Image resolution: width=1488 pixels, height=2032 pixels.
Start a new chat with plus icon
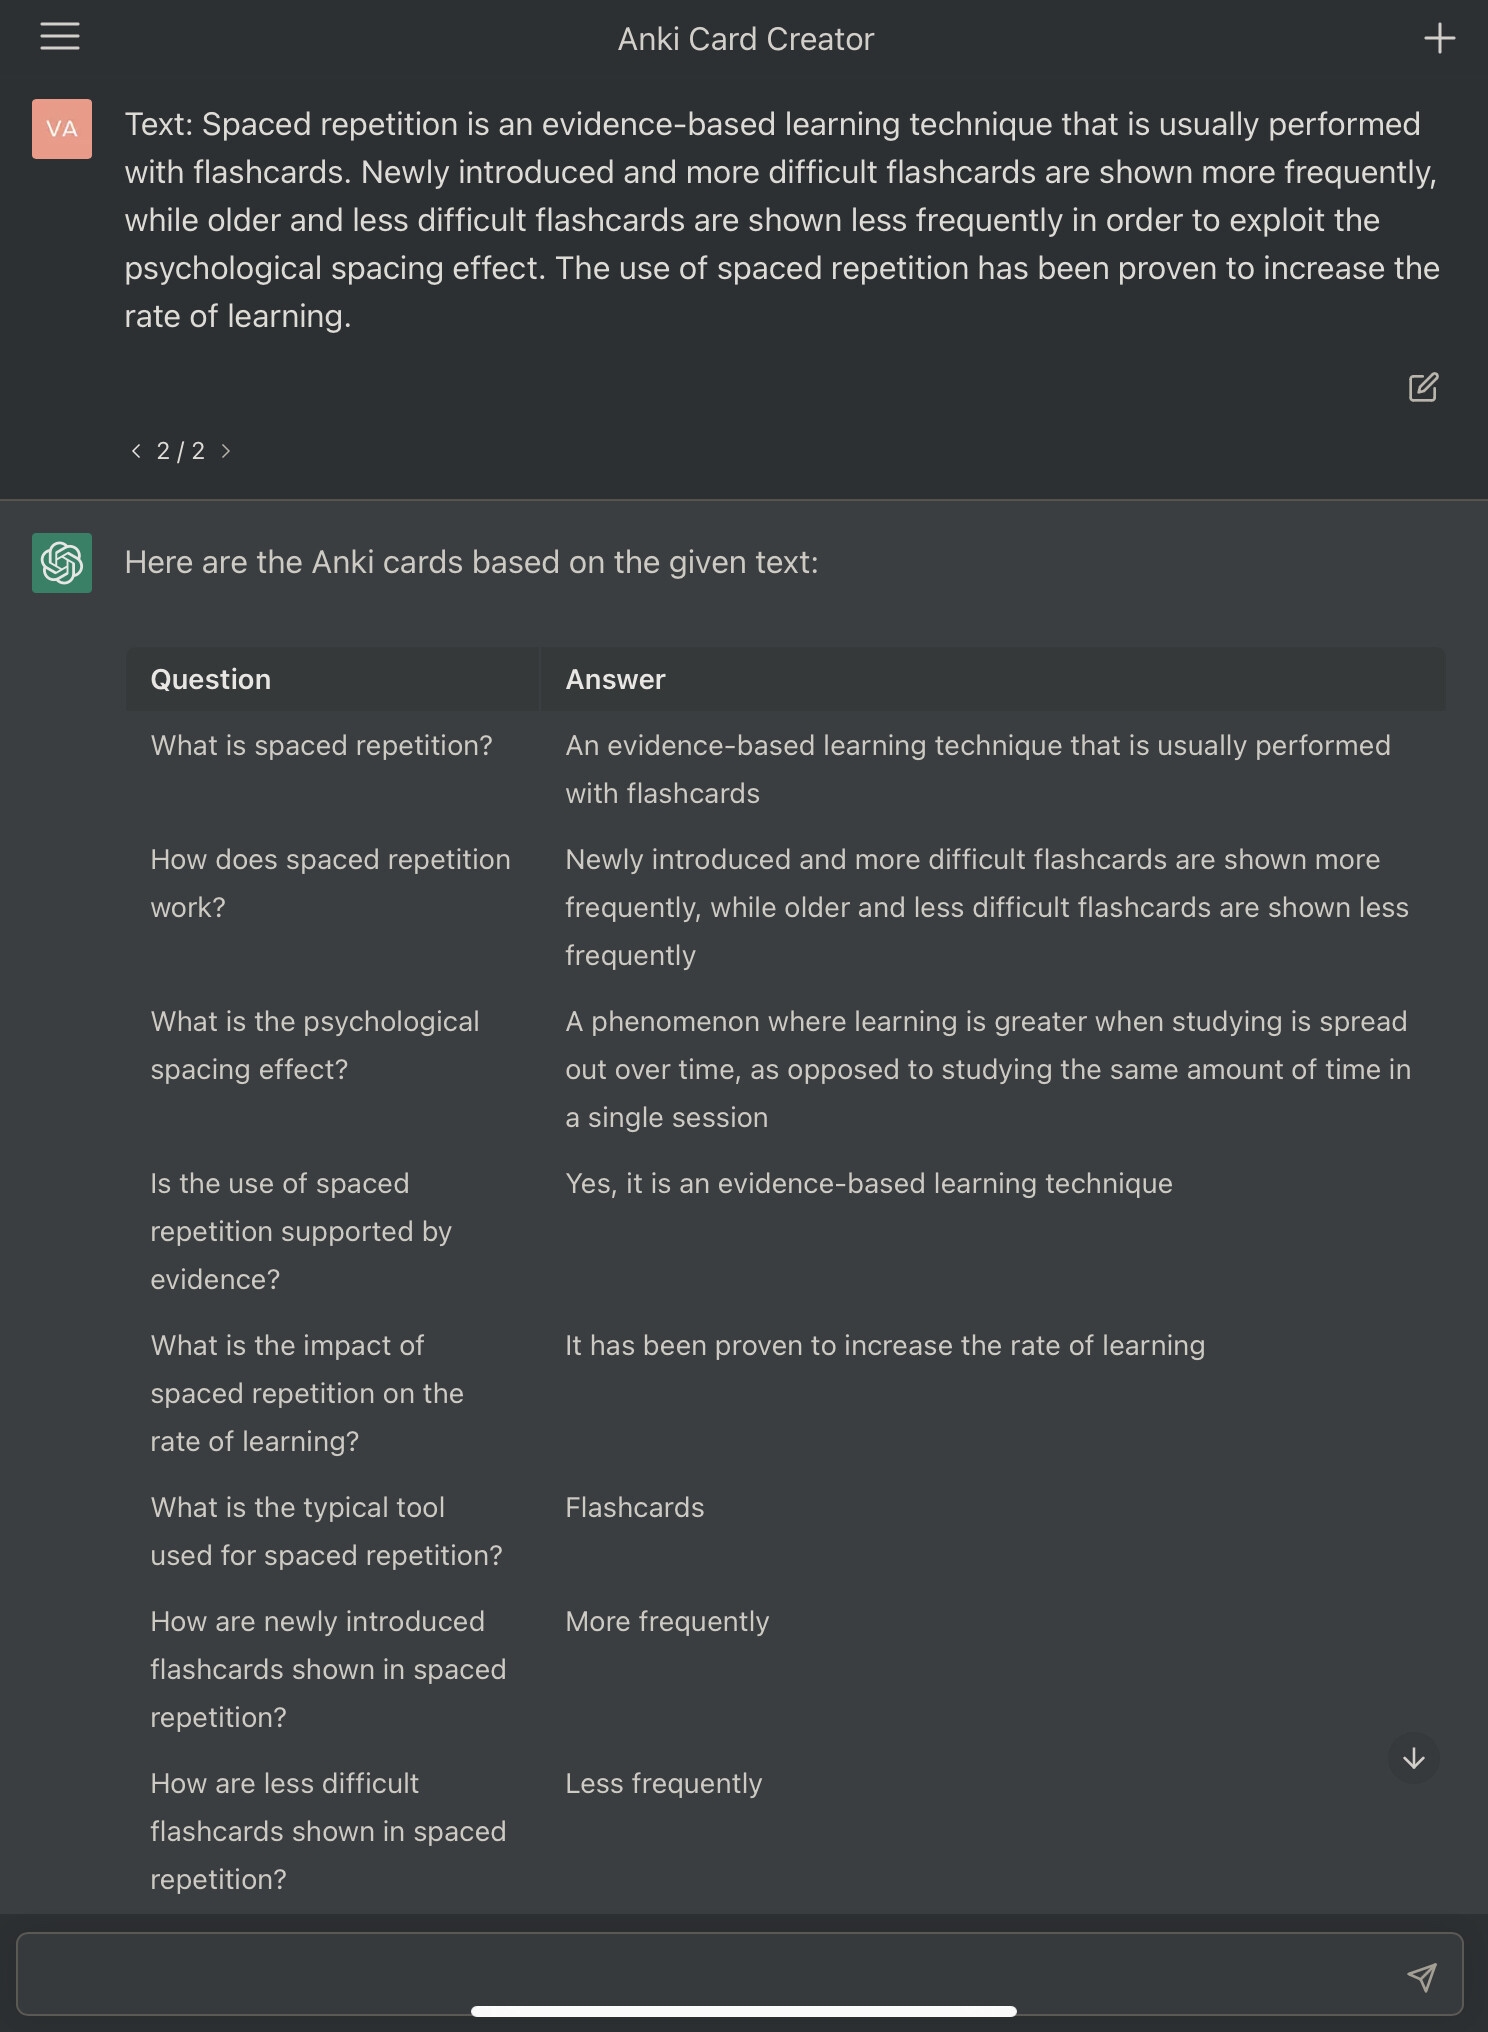[1439, 39]
